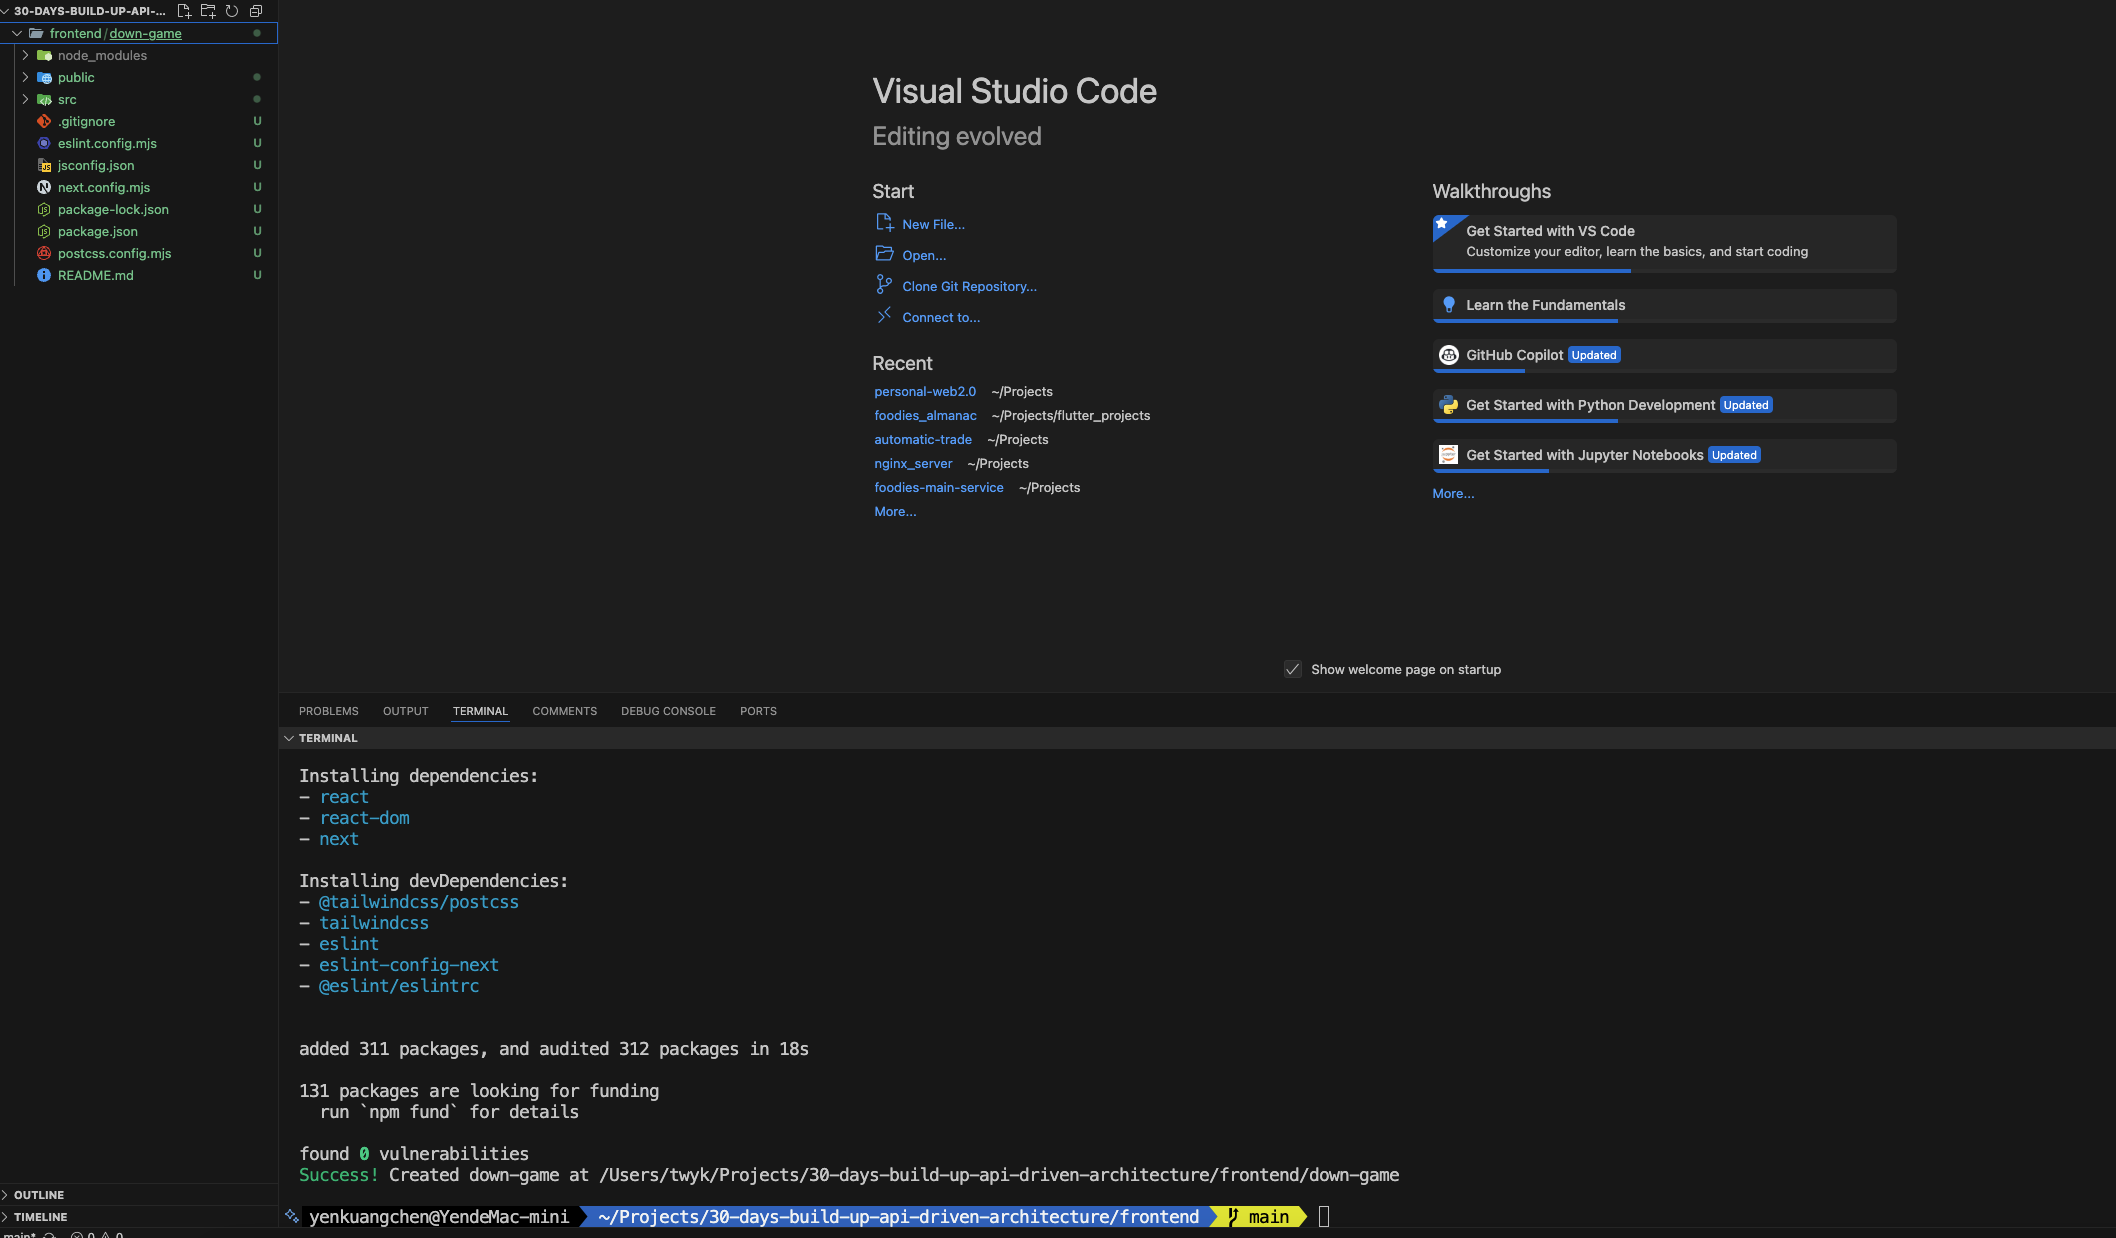Click the Connect to remote icon

point(884,316)
